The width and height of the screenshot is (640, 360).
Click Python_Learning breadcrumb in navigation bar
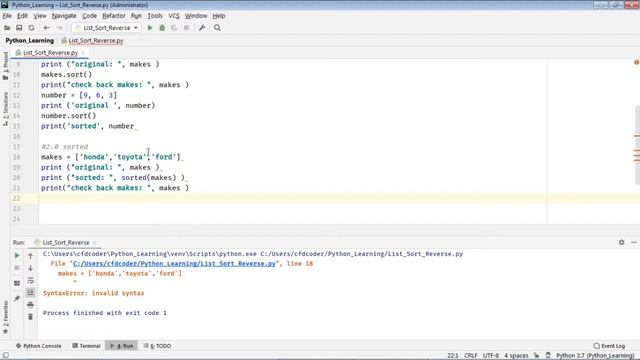[29, 41]
